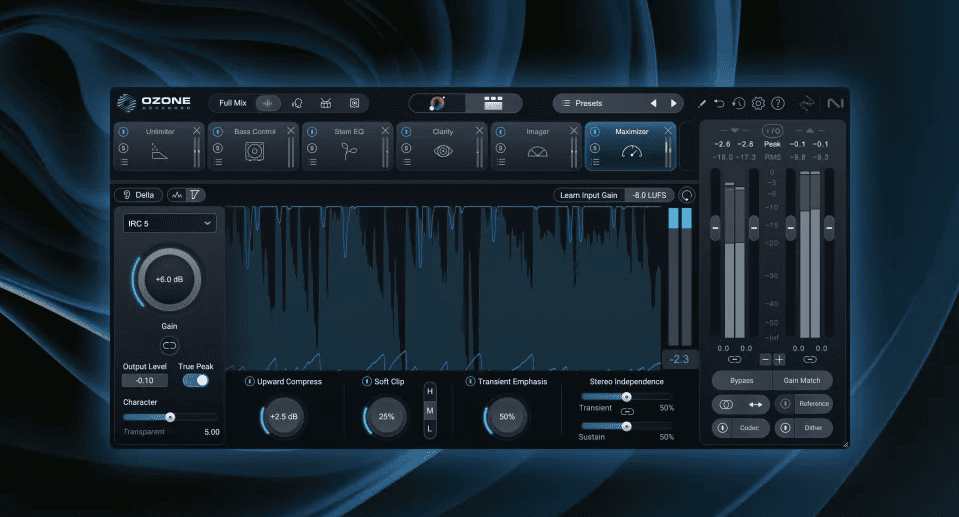The width and height of the screenshot is (959, 517).
Task: Solo the Stem EQ module
Action: tap(311, 148)
